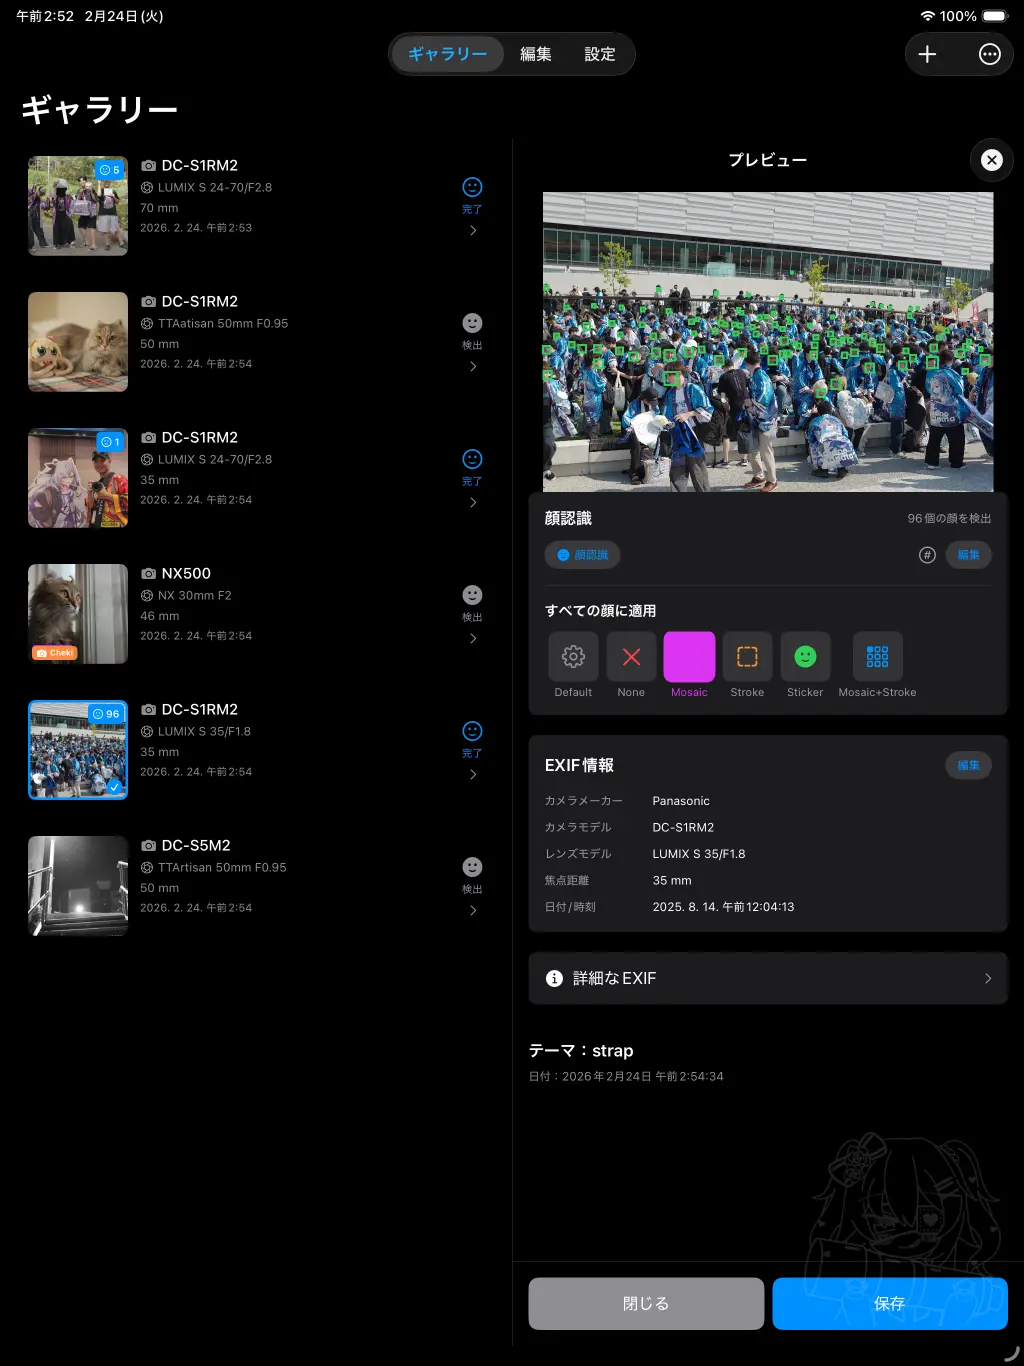Tap the 編集 button in the EXIF情報 section
1024x1366 pixels.
click(967, 765)
